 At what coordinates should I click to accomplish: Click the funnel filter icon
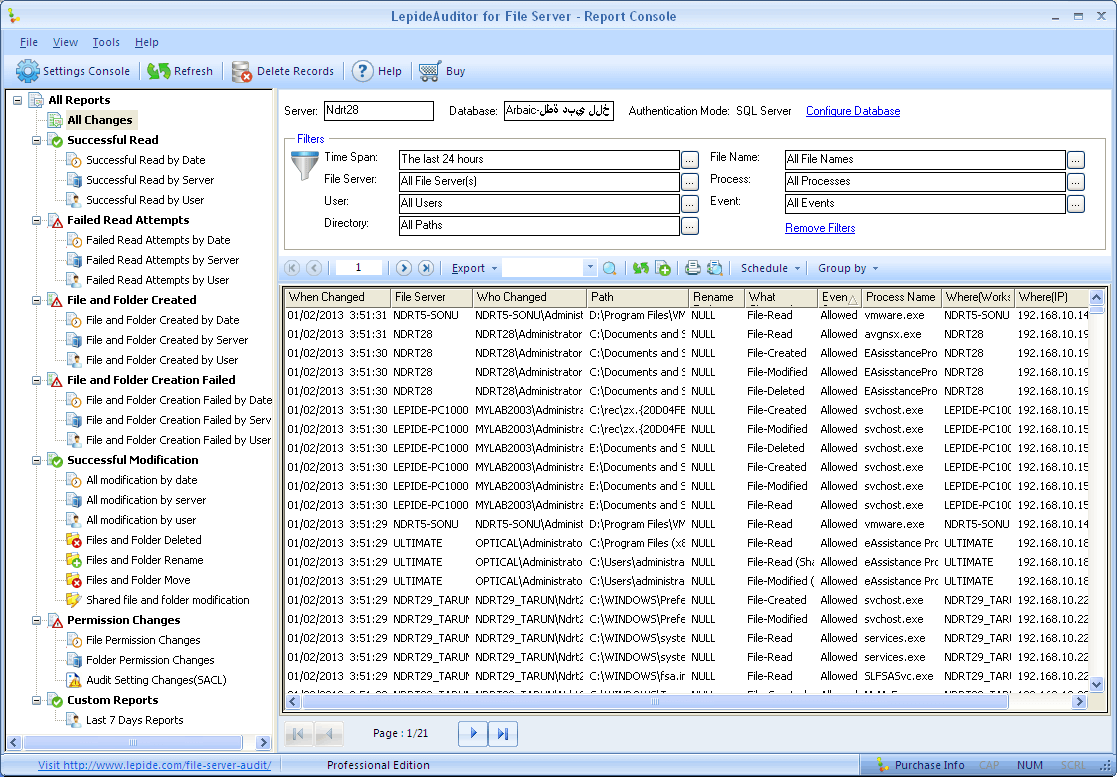pos(304,165)
